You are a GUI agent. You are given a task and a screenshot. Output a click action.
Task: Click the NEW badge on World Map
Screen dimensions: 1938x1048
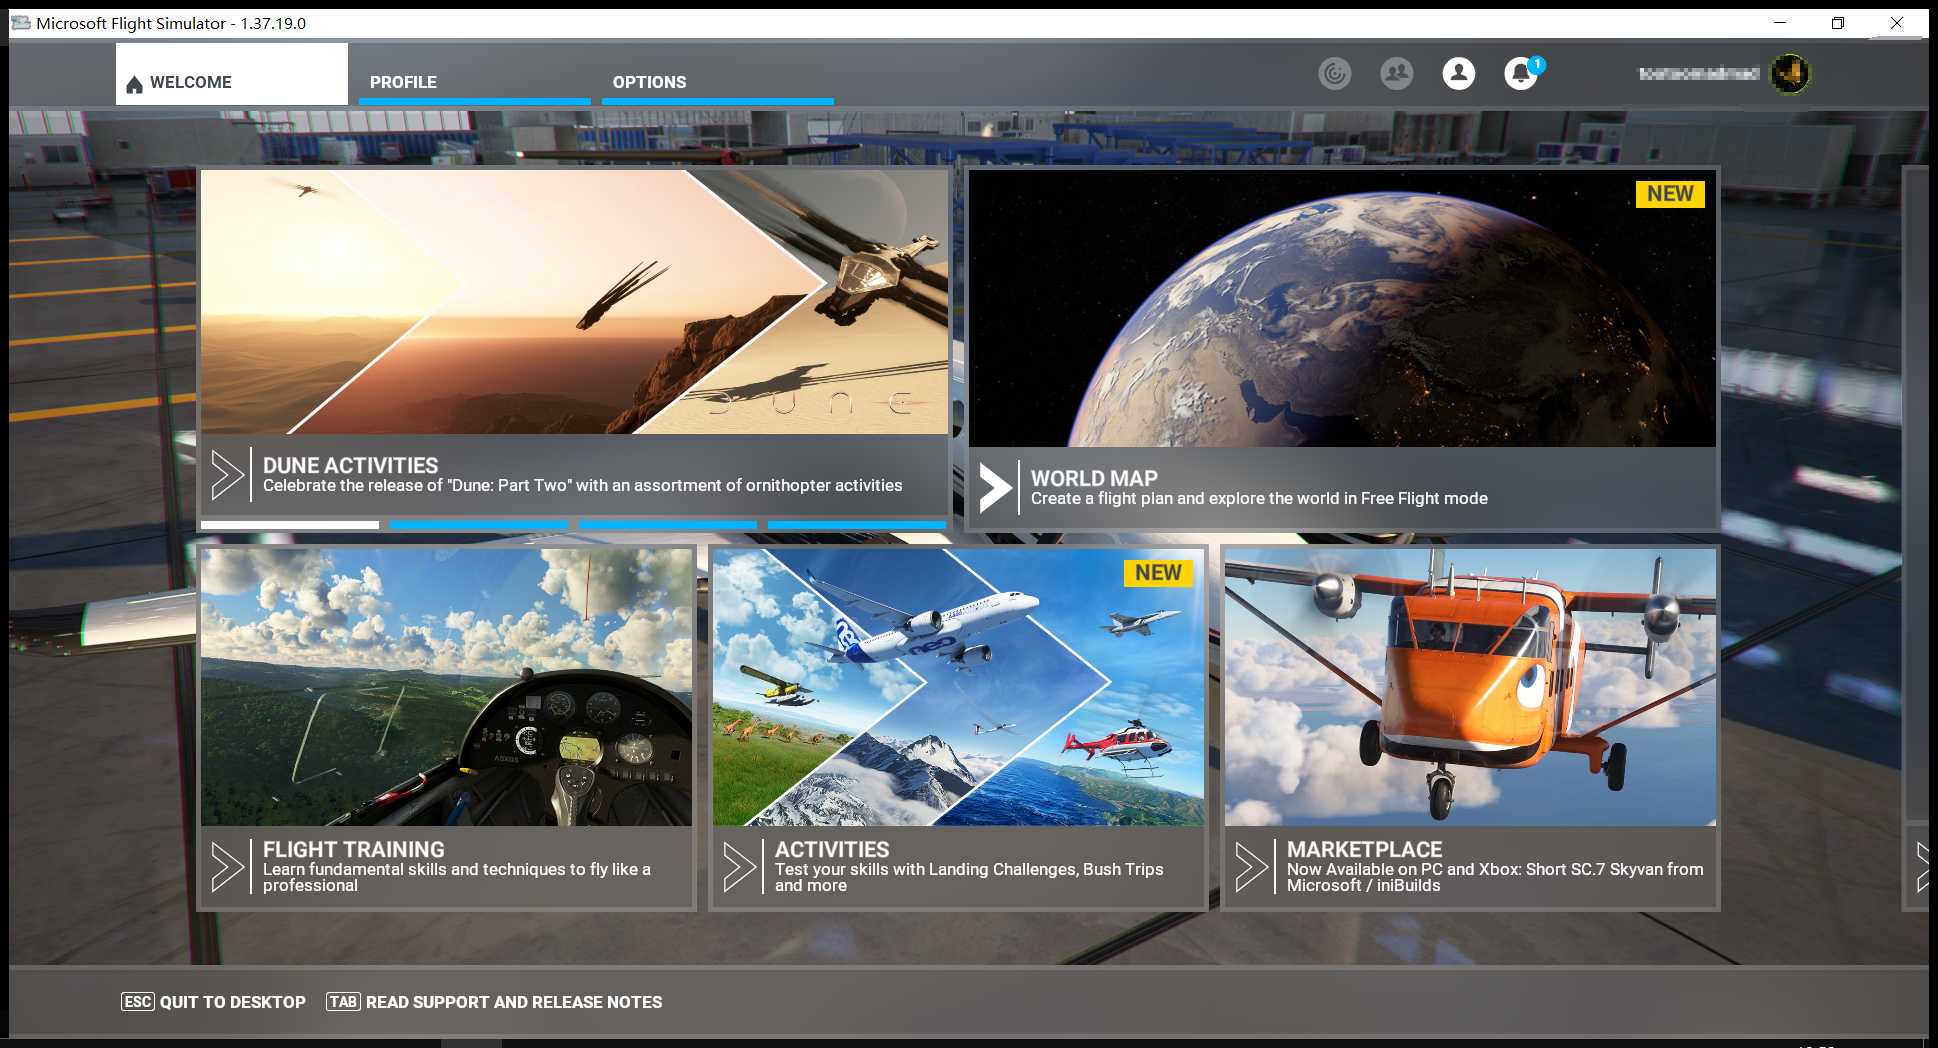coord(1670,194)
